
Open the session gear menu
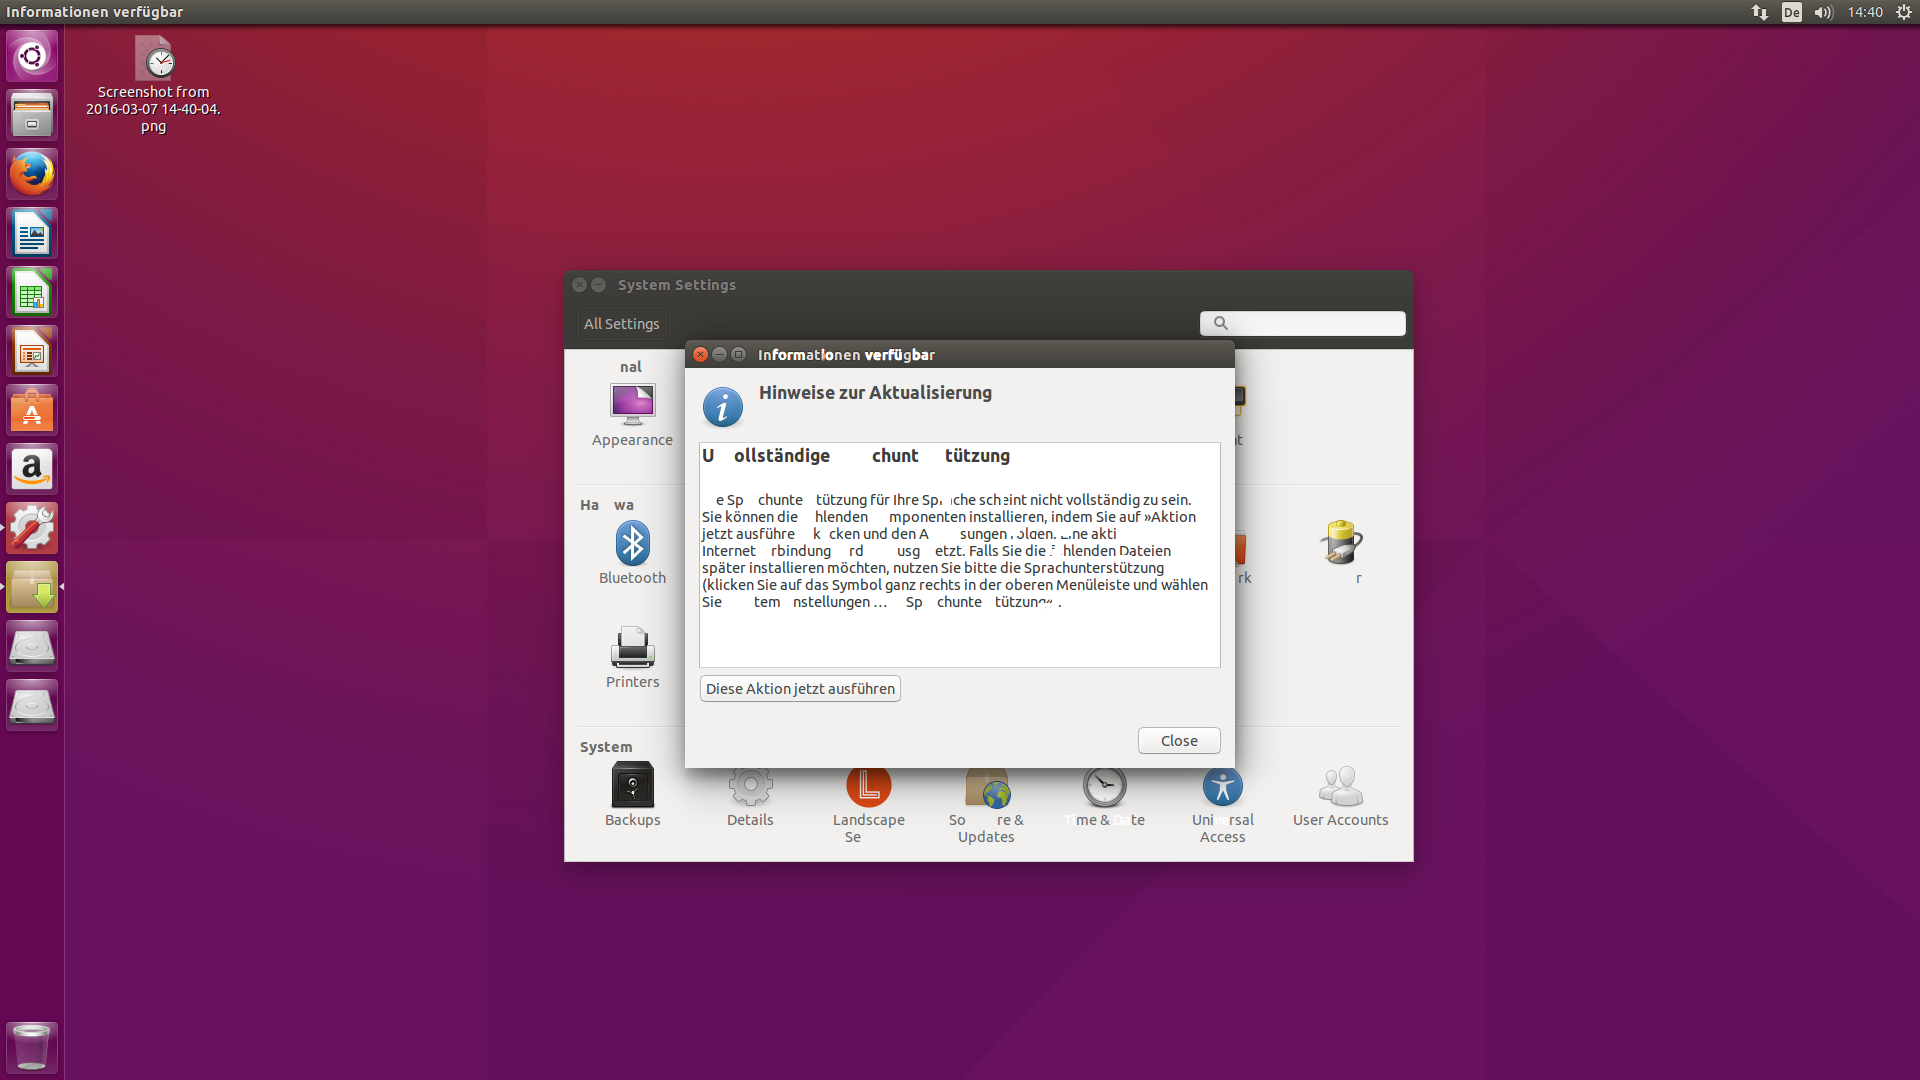1903,12
